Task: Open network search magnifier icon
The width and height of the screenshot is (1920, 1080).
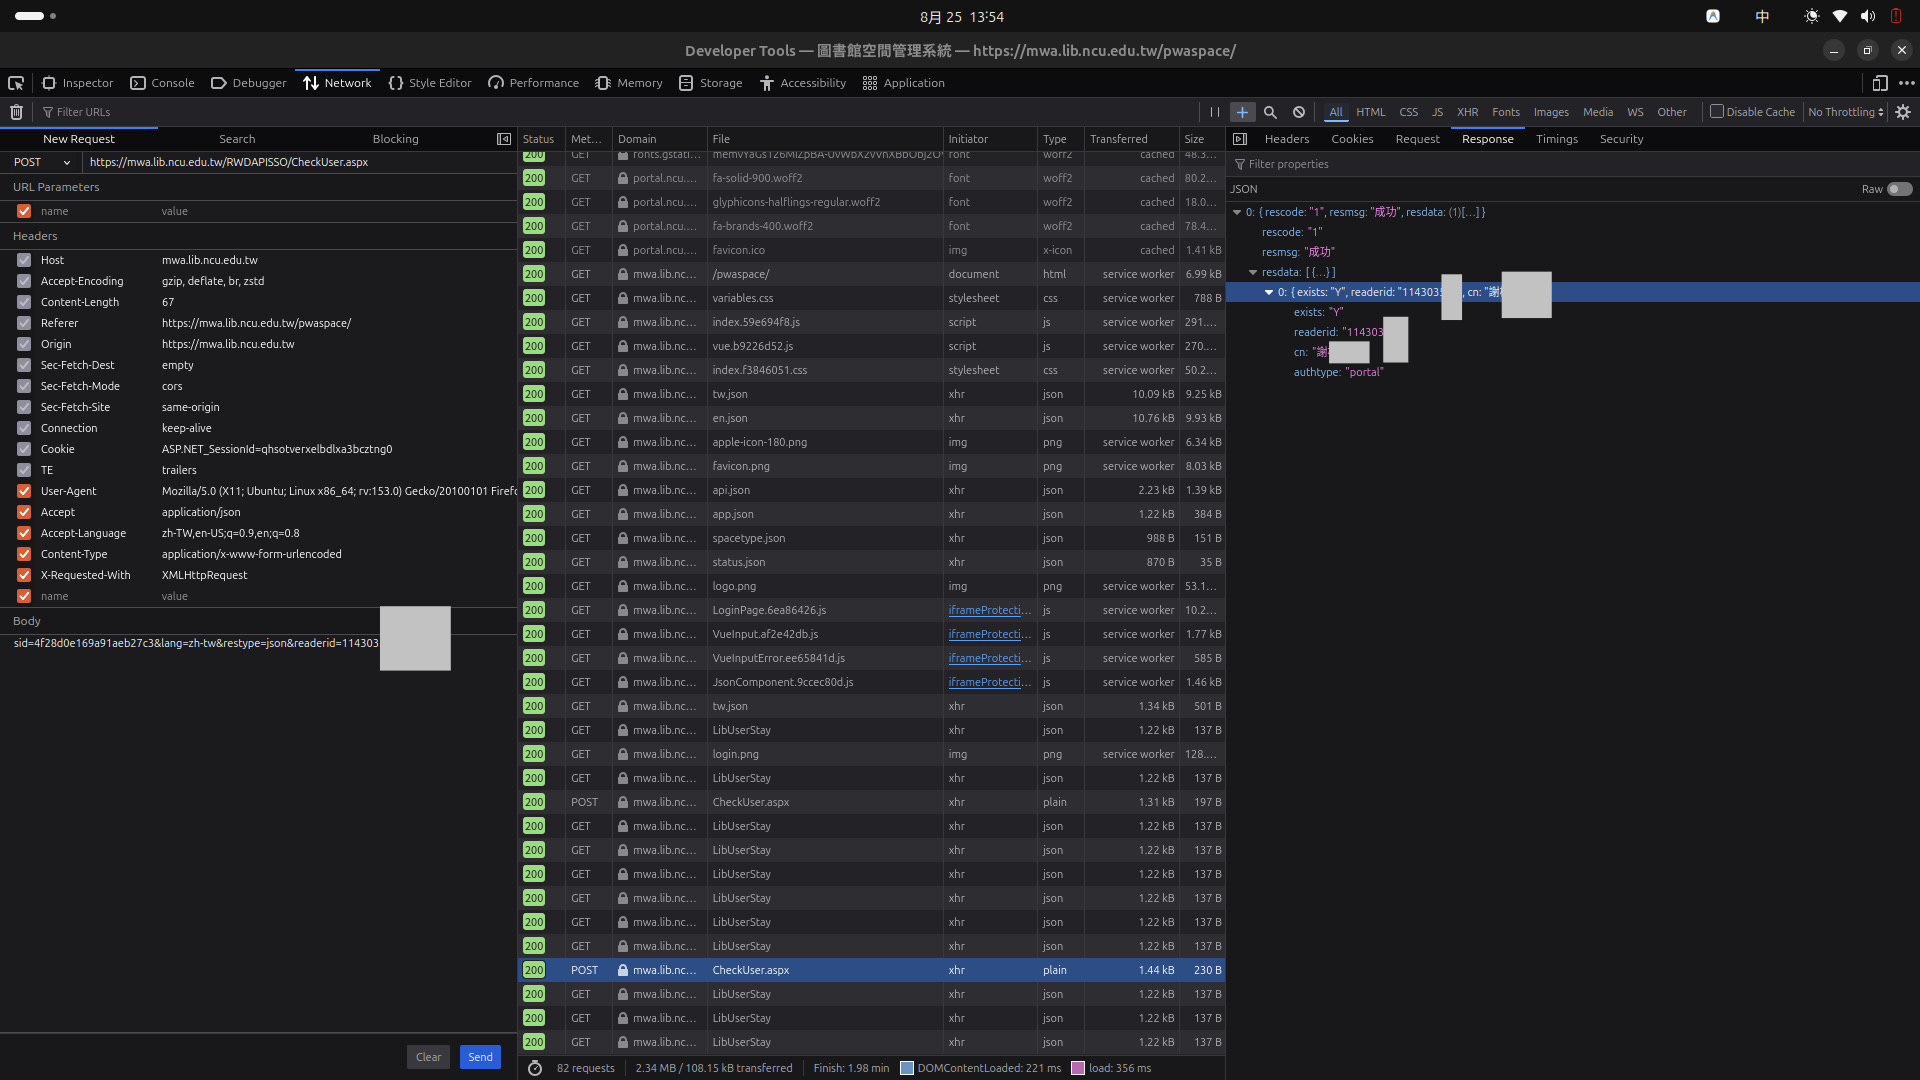Action: click(1270, 112)
